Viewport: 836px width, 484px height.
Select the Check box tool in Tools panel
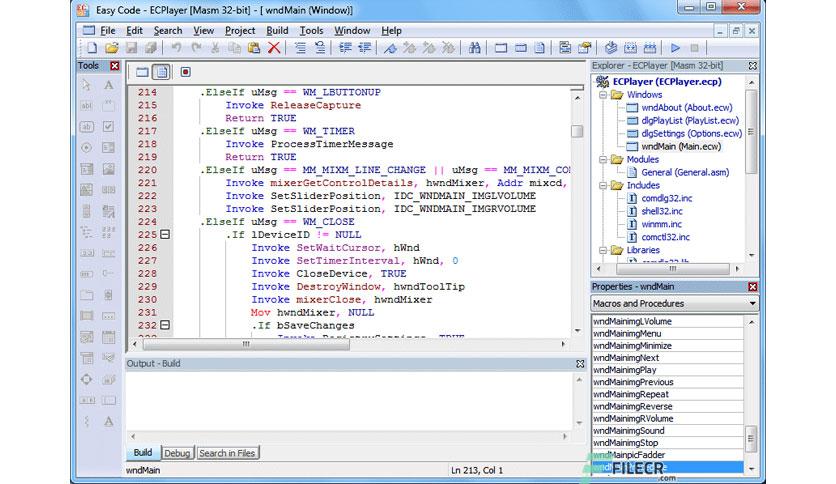coord(108,126)
